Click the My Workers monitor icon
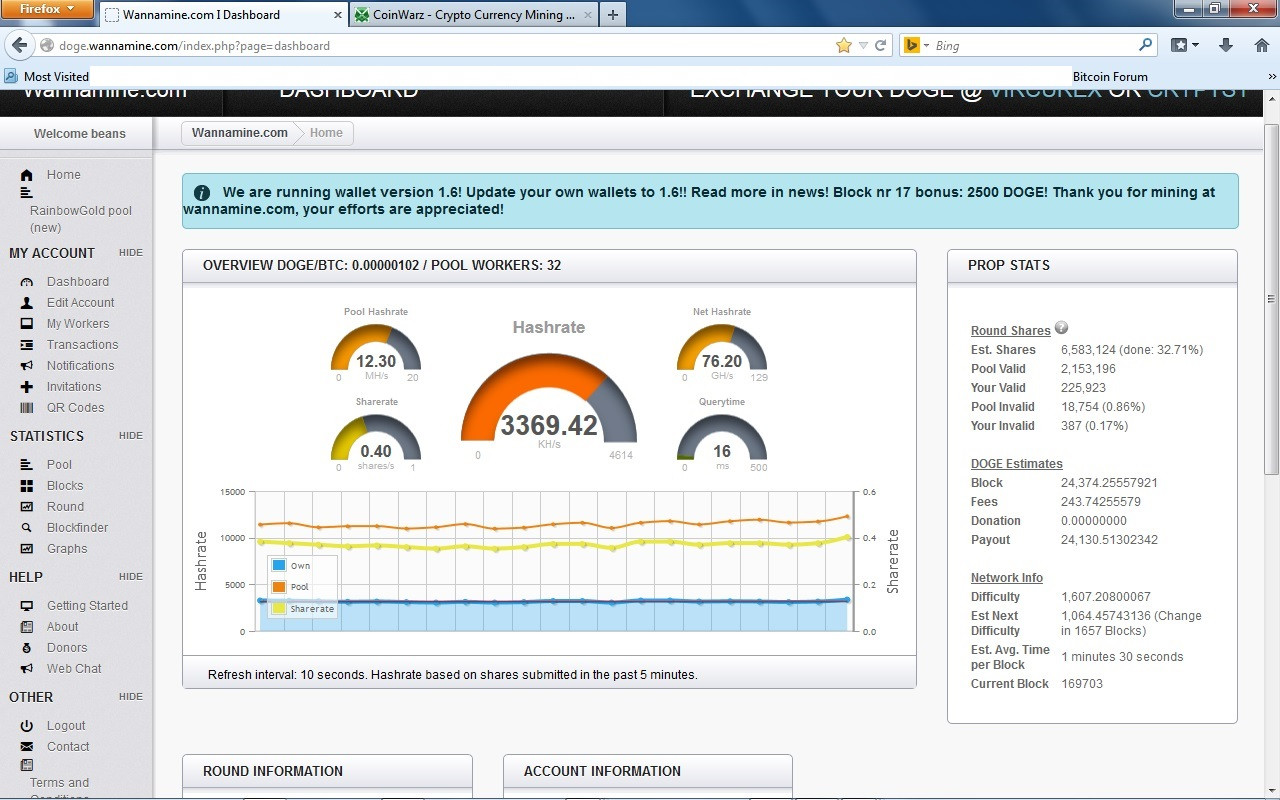The height and width of the screenshot is (800, 1280). pyautogui.click(x=26, y=324)
